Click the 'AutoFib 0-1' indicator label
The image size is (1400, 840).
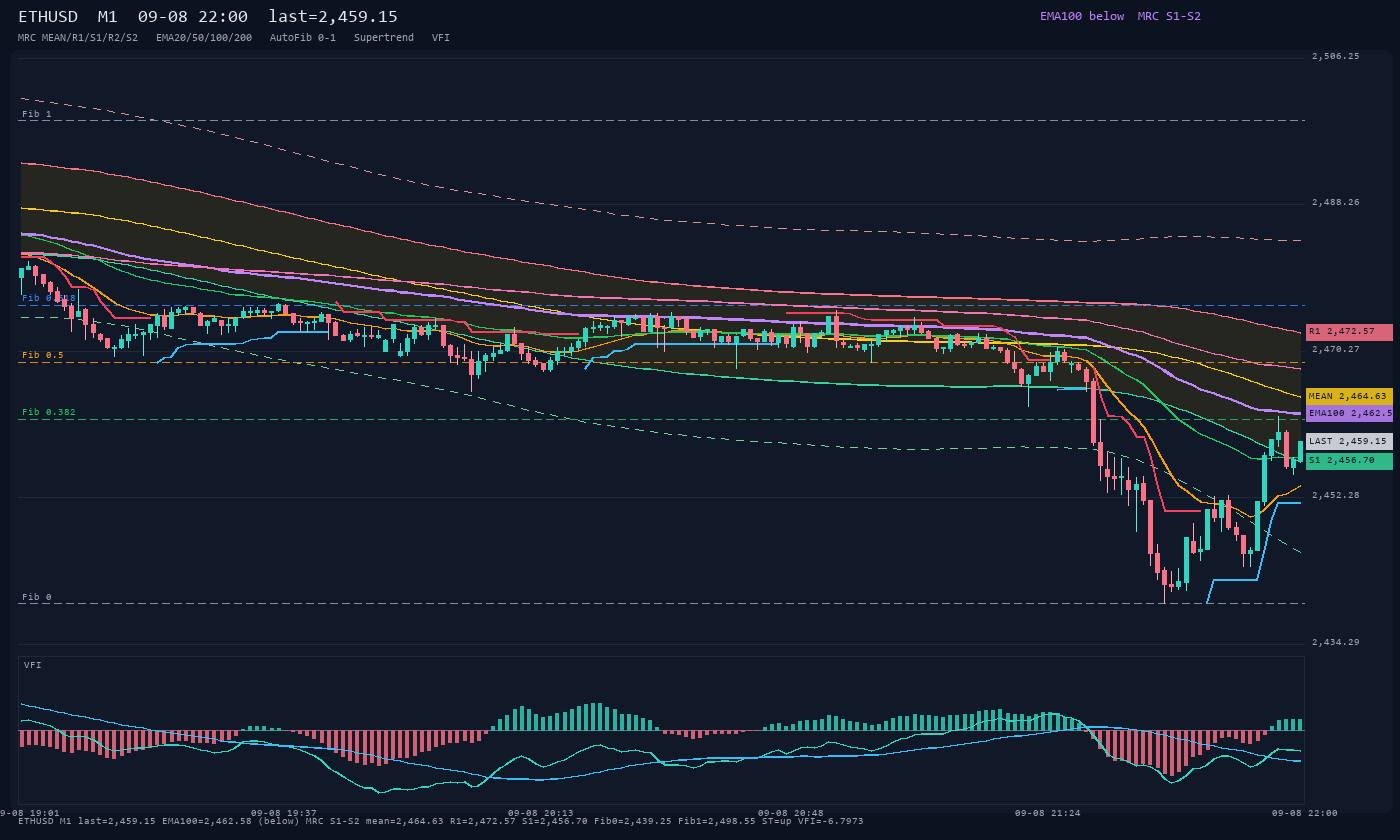303,37
